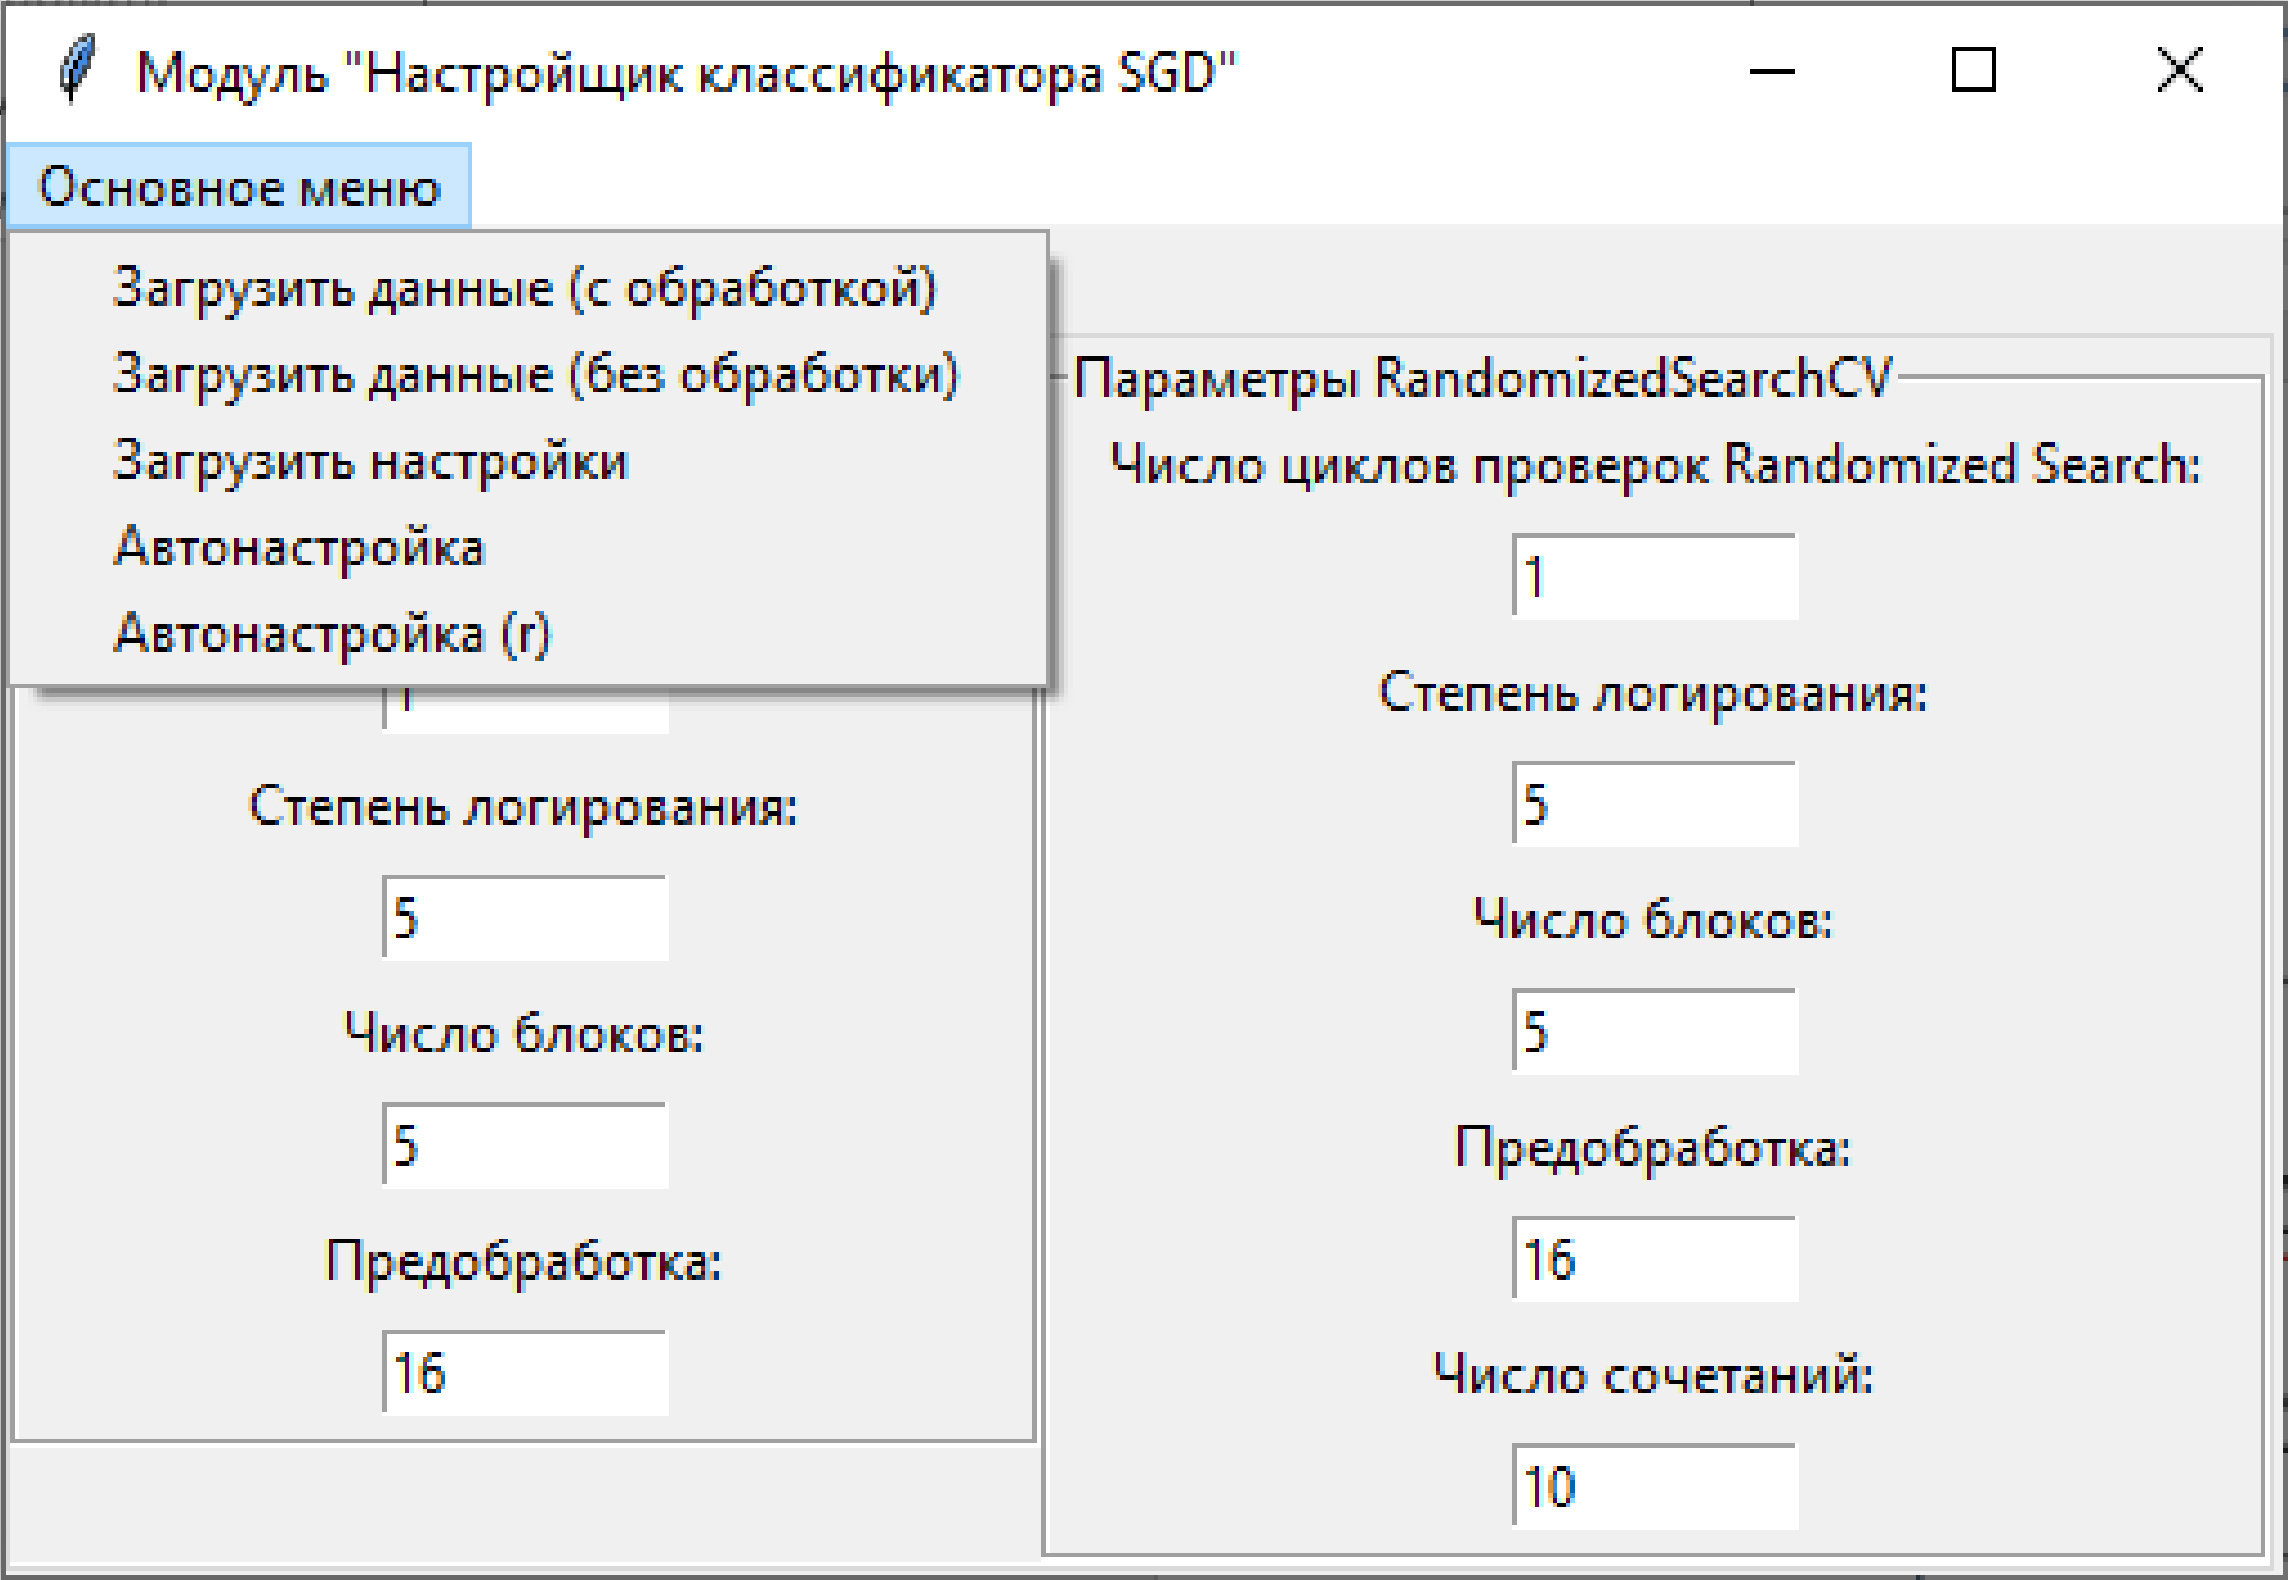Select Загрузить данные (с обработкой)
2288x1580 pixels.
point(525,289)
